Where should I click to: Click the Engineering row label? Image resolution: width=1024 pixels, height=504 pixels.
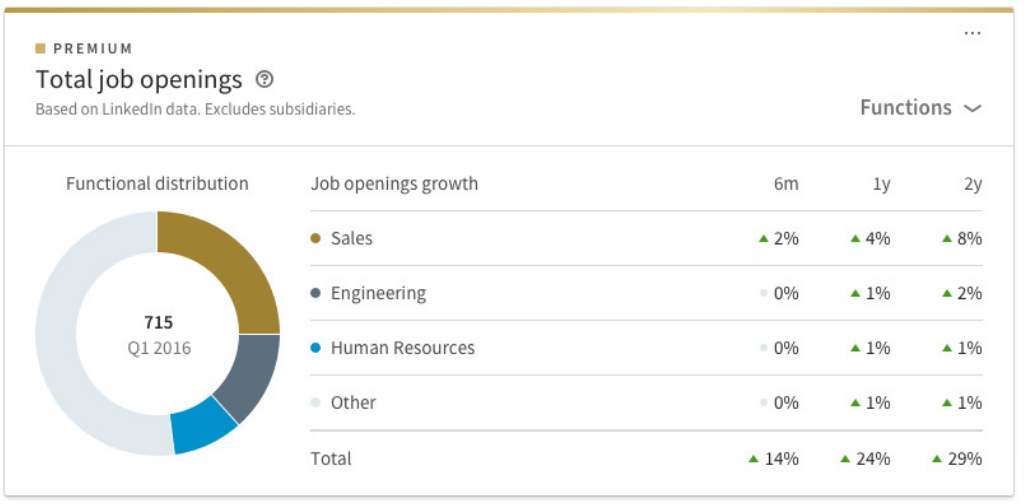click(x=378, y=294)
